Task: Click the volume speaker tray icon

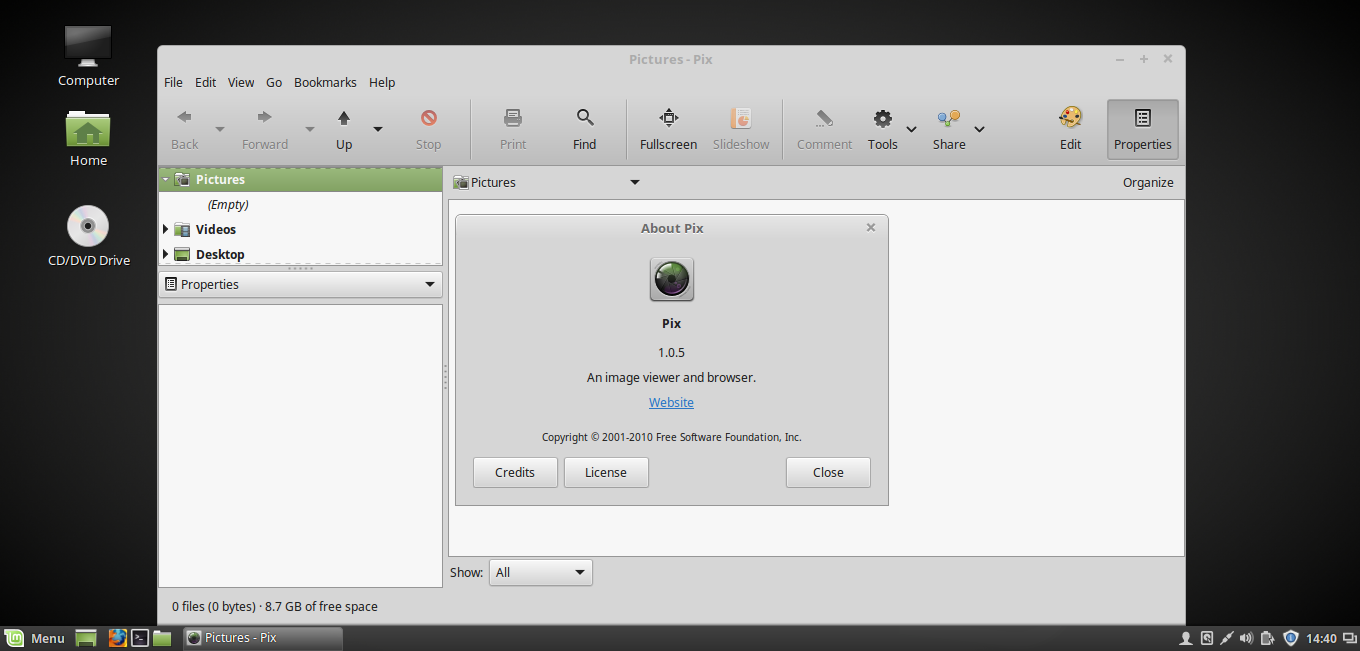Action: 1246,638
